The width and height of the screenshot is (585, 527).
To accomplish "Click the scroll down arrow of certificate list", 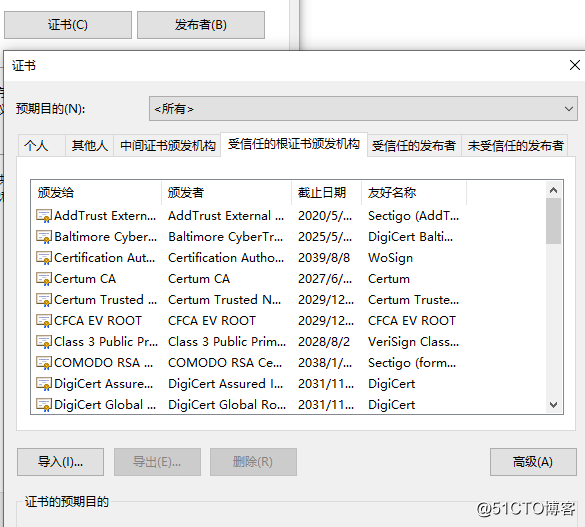I will pyautogui.click(x=554, y=405).
